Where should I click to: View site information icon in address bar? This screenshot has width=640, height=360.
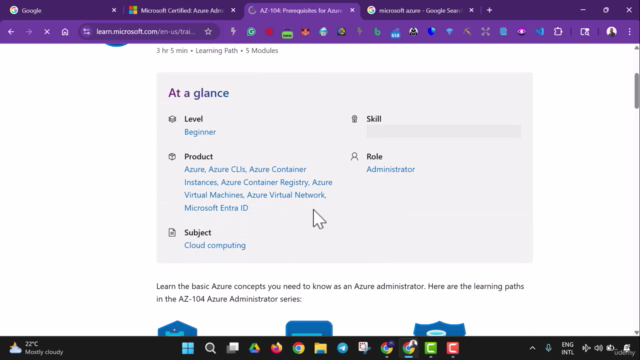point(87,31)
